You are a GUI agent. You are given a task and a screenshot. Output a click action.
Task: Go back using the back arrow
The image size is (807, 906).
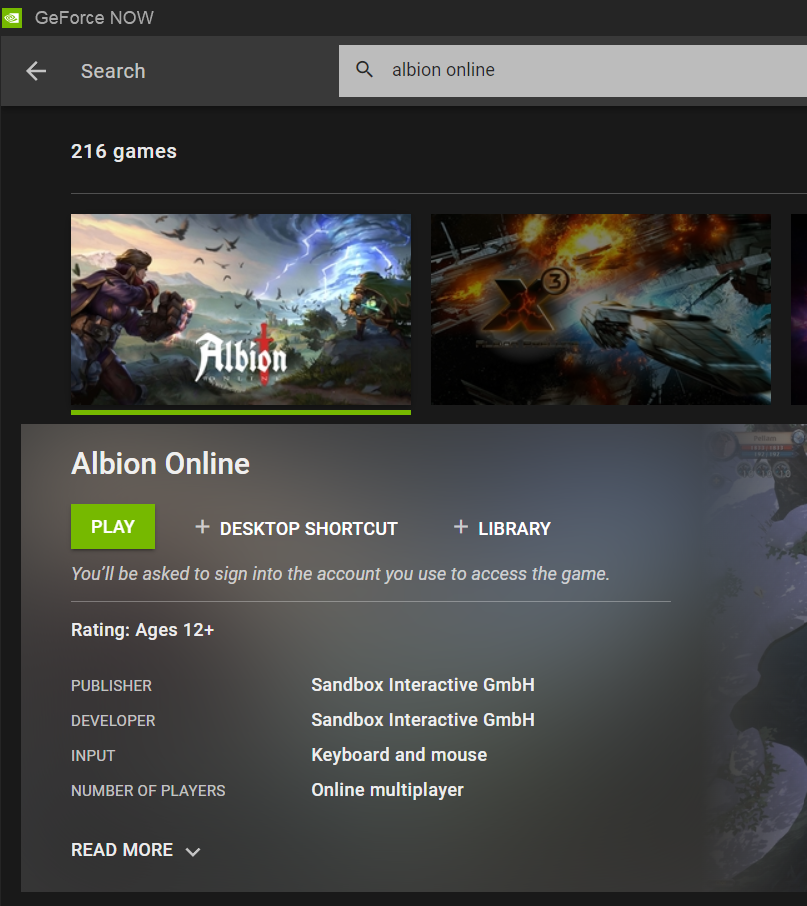[x=36, y=71]
